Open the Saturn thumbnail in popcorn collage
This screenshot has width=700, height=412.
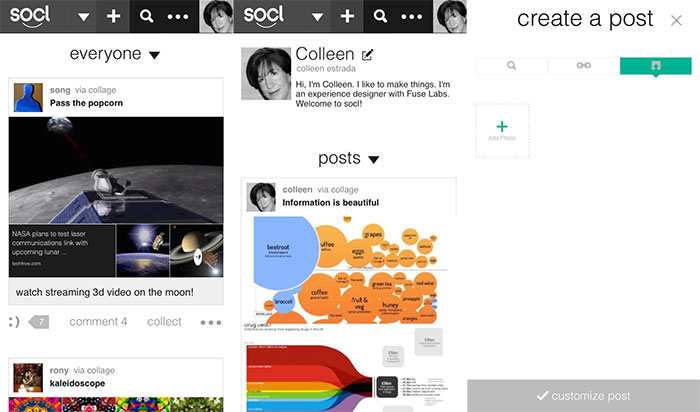(x=196, y=250)
